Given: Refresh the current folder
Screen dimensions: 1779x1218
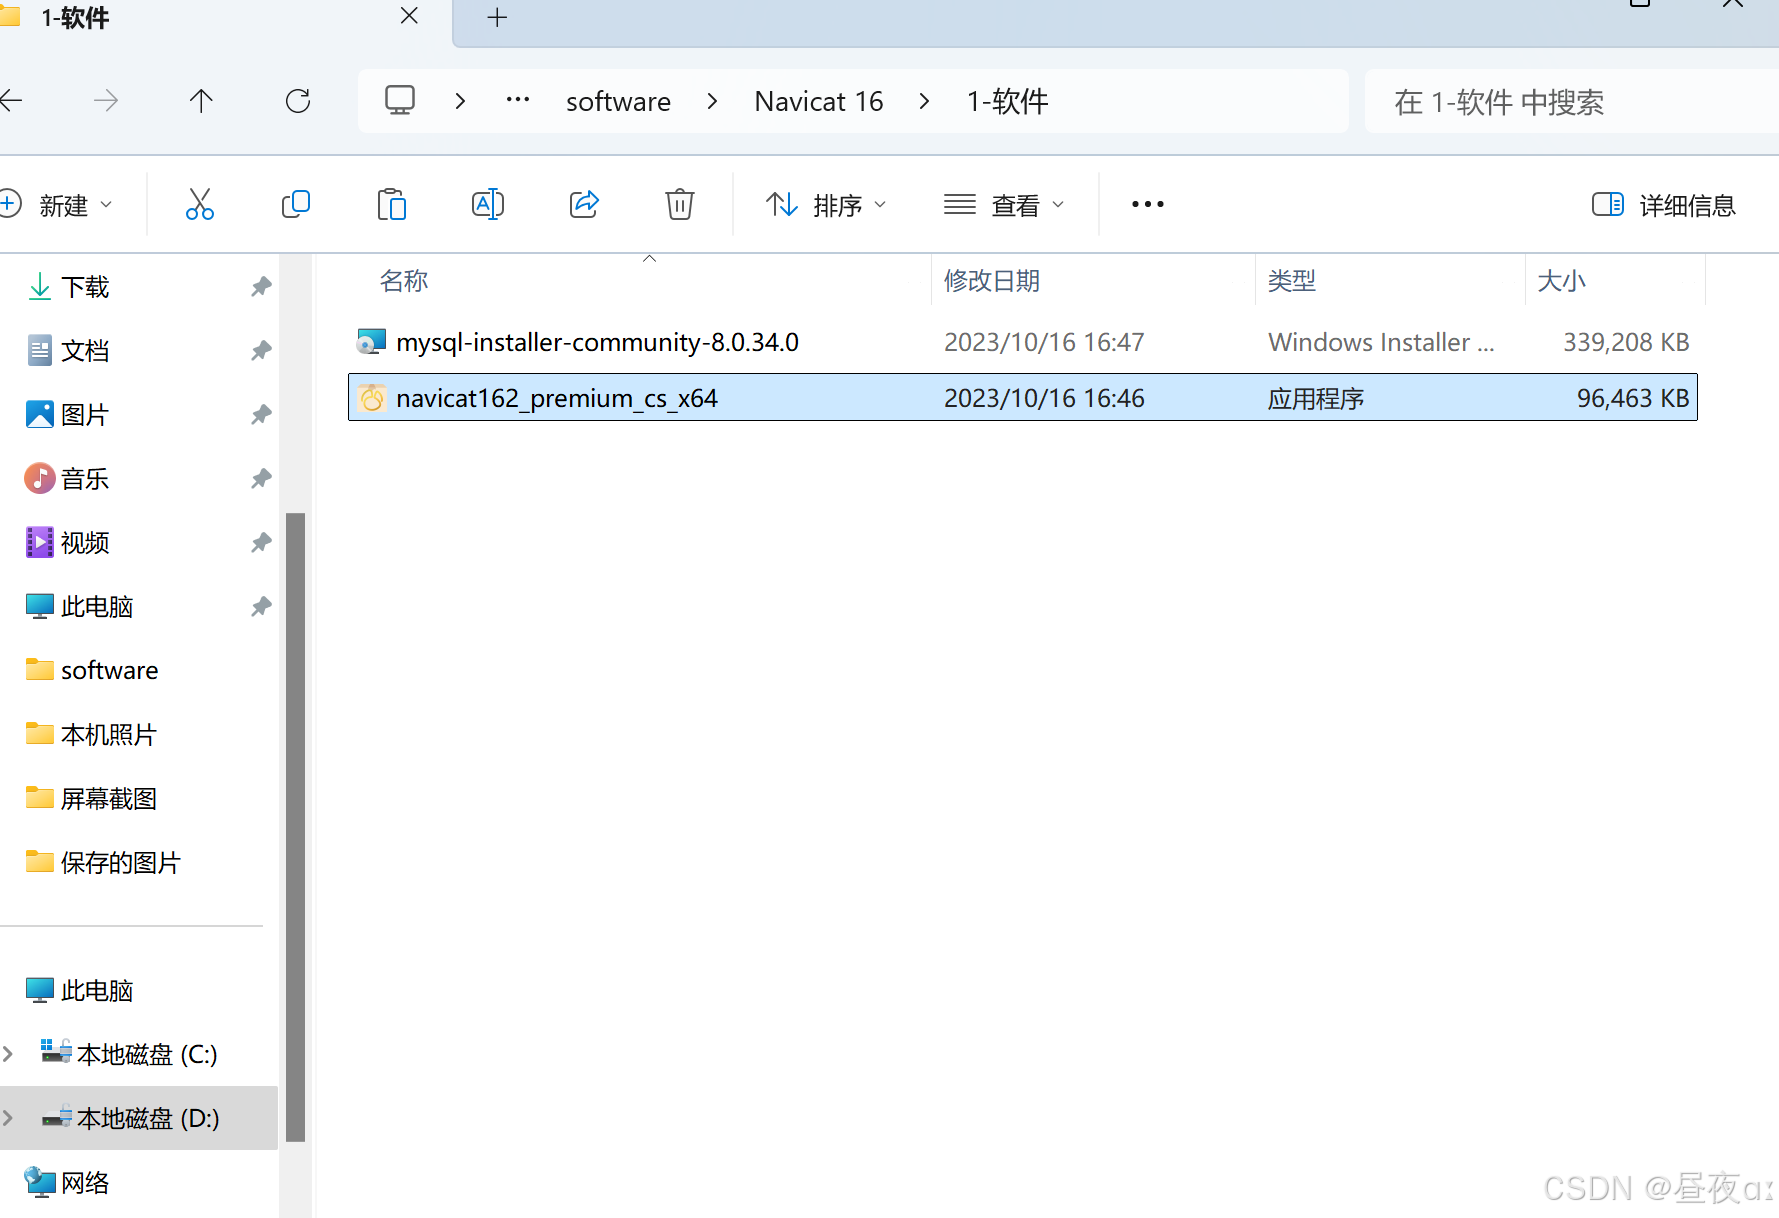Looking at the screenshot, I should (x=298, y=100).
